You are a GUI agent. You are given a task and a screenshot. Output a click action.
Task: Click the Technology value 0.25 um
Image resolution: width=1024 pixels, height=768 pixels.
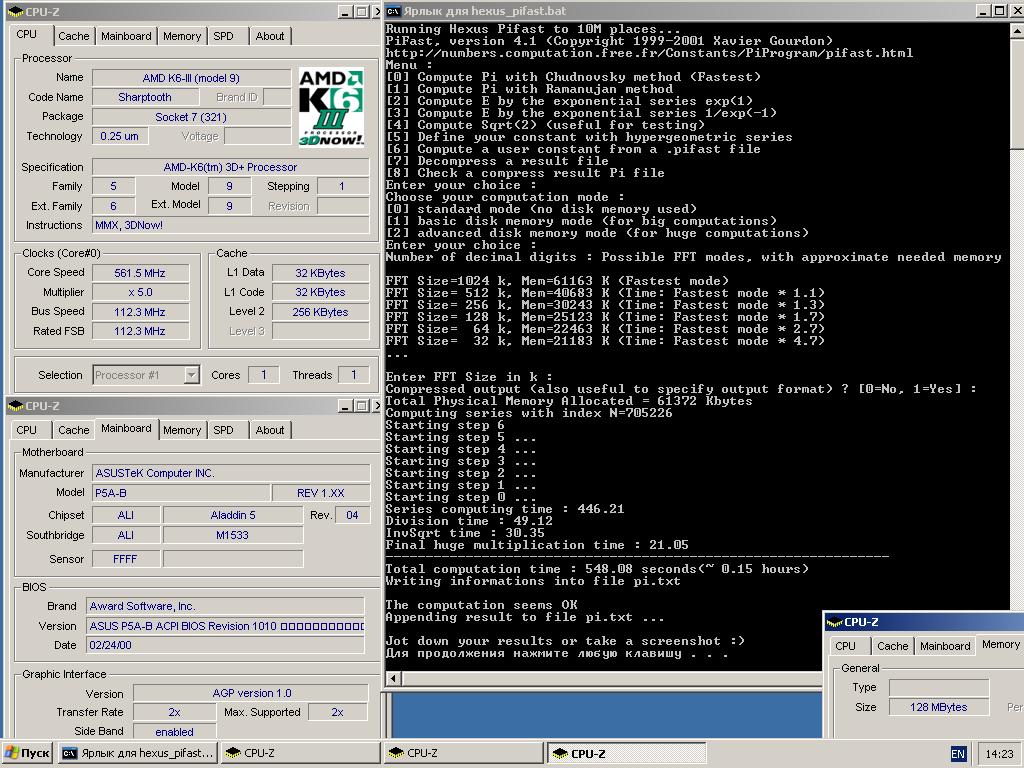pos(120,136)
